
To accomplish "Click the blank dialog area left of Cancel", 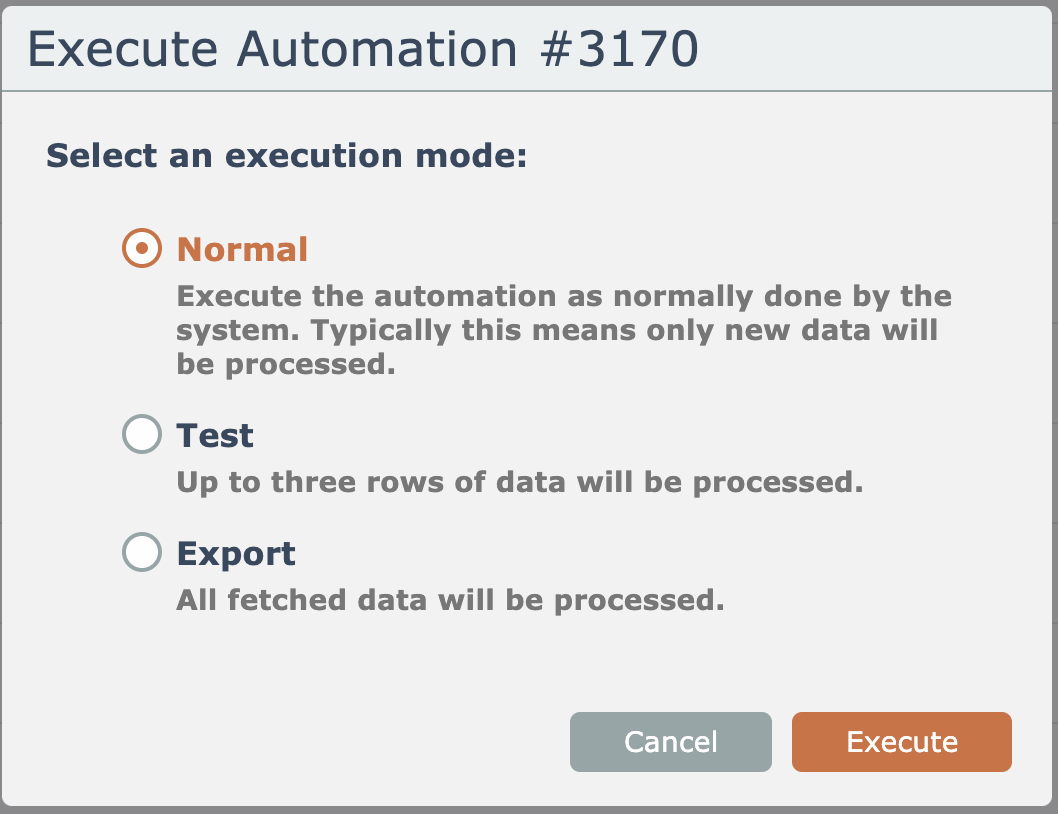I will tap(300, 741).
